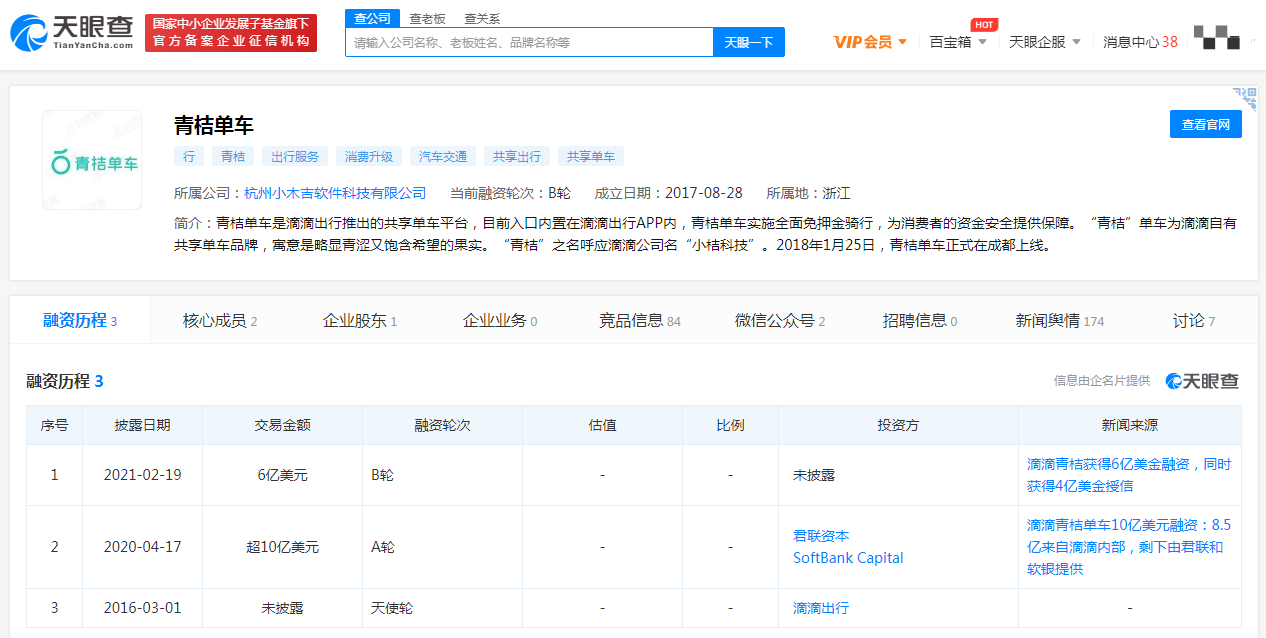The image size is (1266, 638).
Task: Click the A轮 round cell
Action: pos(443,547)
